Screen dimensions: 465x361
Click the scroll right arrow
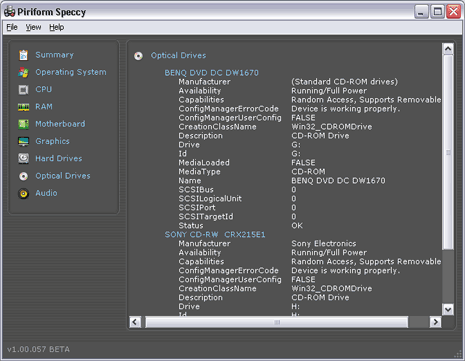tap(436, 322)
